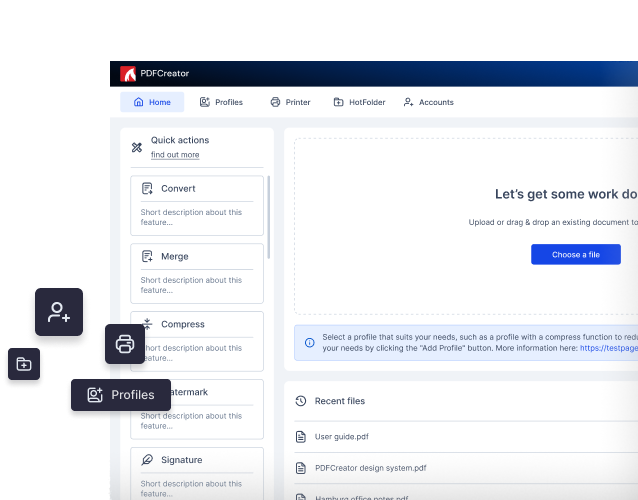Click the floating printer icon tile
638x500 pixels.
125,344
